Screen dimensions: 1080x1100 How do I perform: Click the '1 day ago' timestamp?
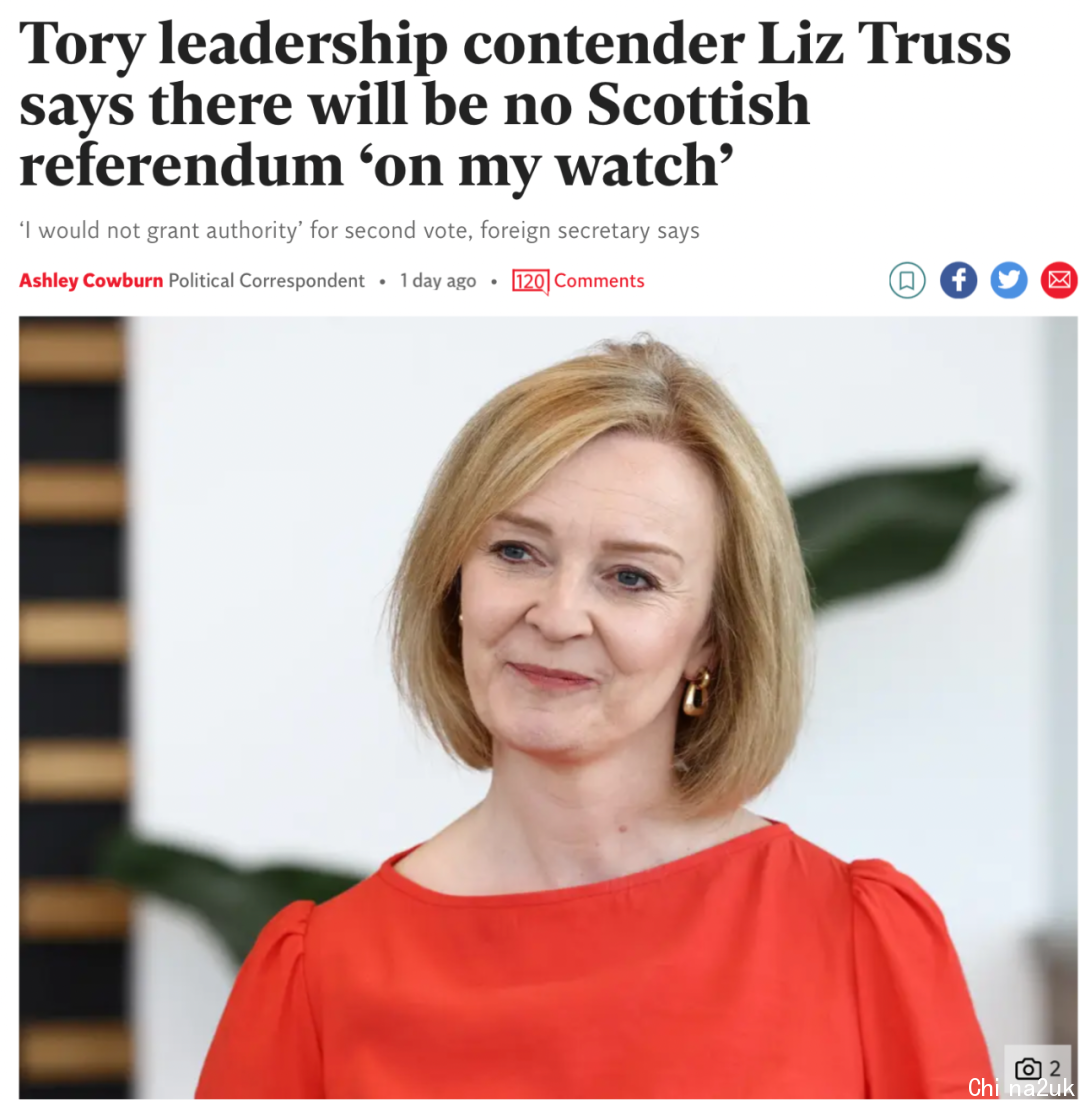pyautogui.click(x=438, y=281)
